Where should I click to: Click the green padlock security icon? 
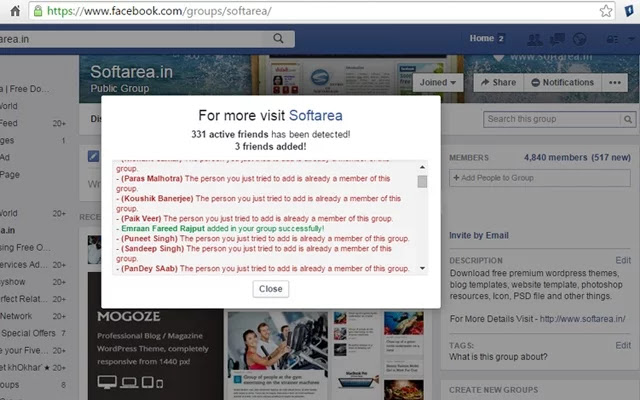pyautogui.click(x=38, y=11)
